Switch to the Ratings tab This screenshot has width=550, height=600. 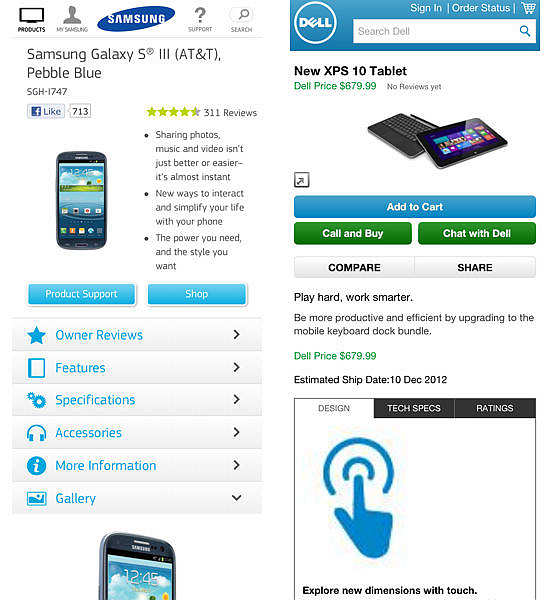(495, 408)
